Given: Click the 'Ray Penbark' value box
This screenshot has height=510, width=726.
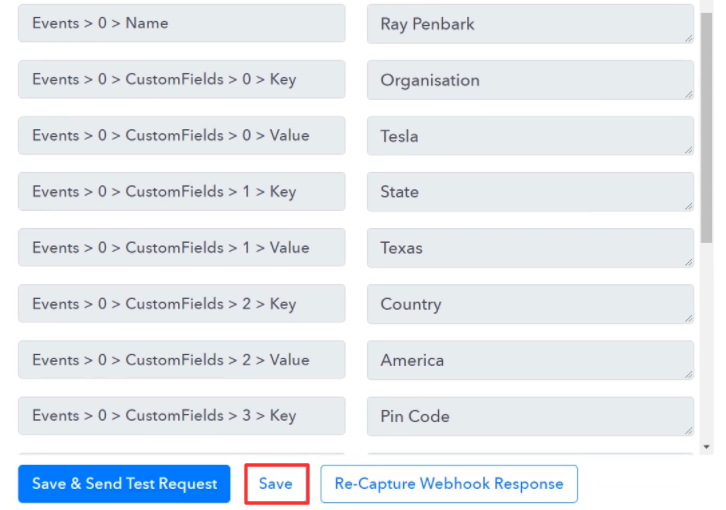Looking at the screenshot, I should coord(530,24).
